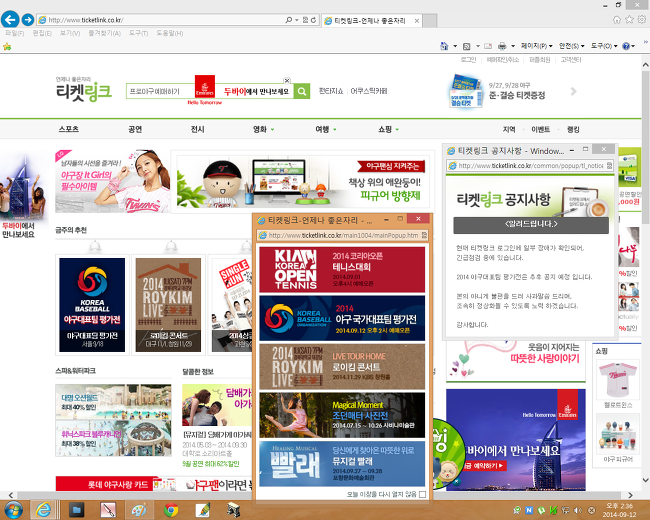The width and height of the screenshot is (650, 520).
Task: Click the 야구대표팀 평가전 recommended card
Action: [92, 305]
